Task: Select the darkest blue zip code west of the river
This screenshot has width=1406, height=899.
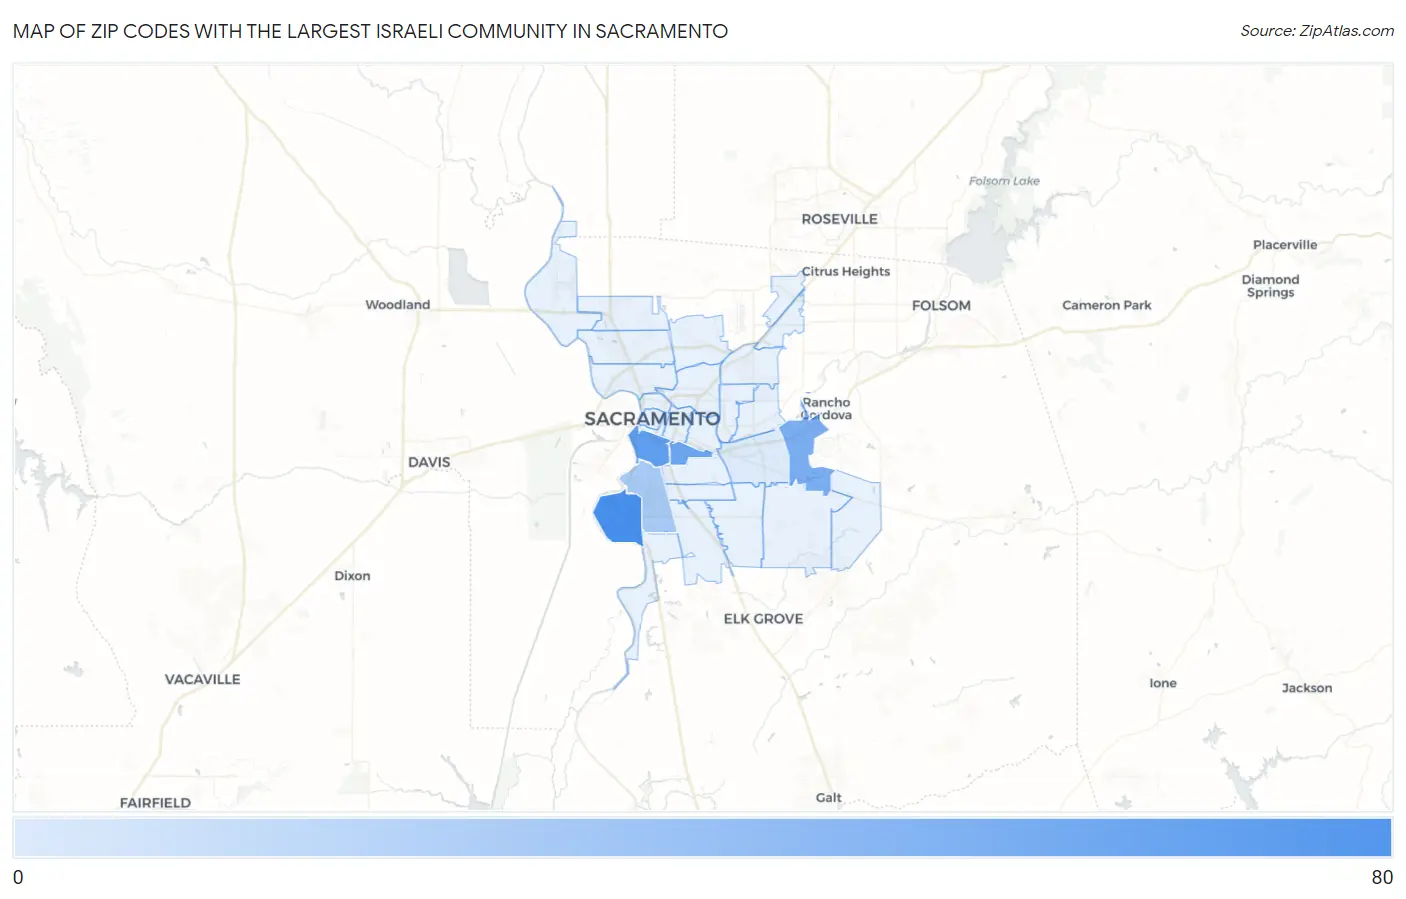Action: click(618, 518)
